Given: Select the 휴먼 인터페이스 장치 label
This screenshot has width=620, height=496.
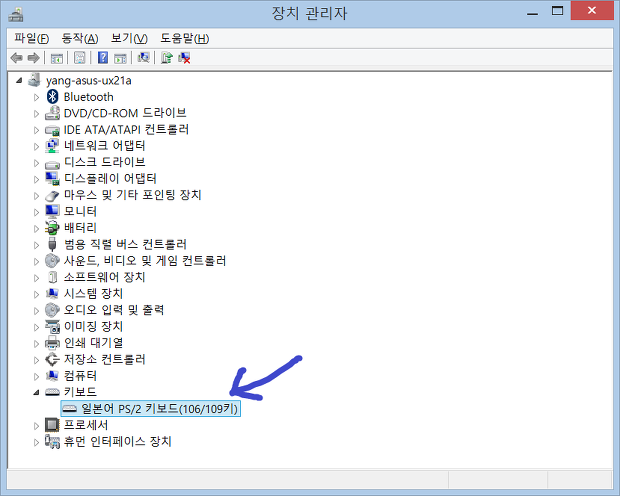Looking at the screenshot, I should (117, 441).
